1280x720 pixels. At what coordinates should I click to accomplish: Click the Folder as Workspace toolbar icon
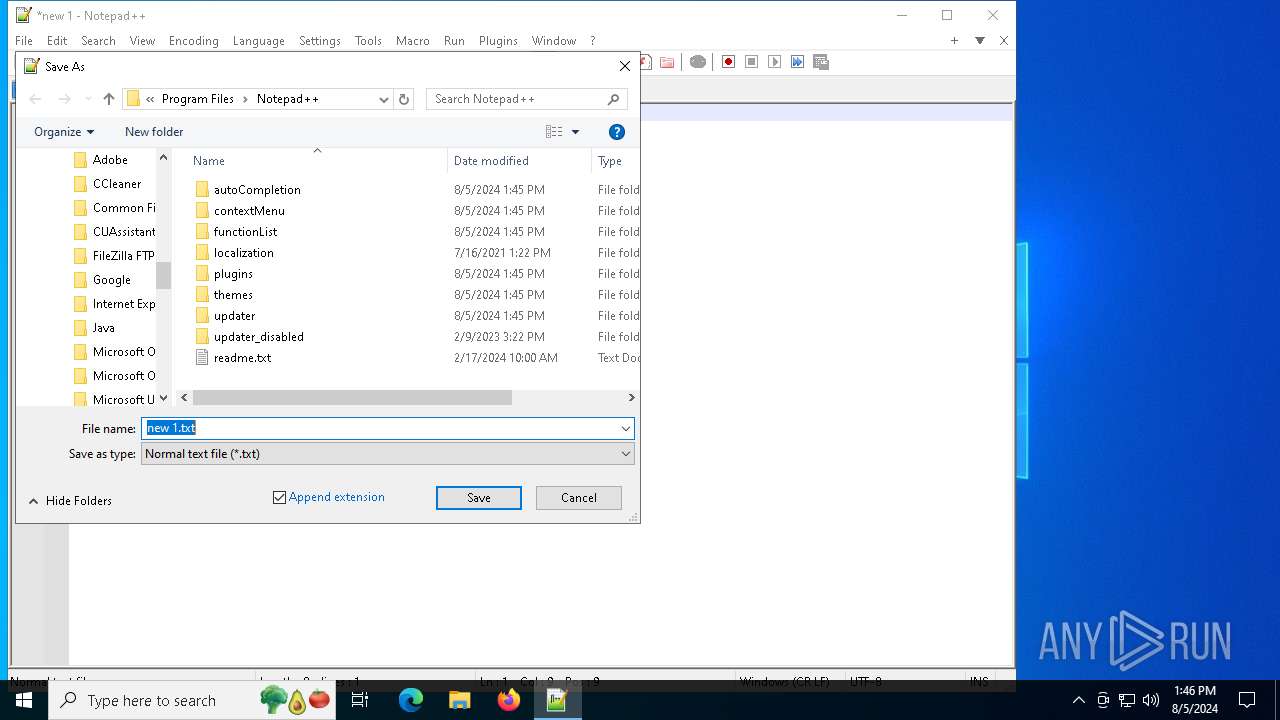(667, 62)
